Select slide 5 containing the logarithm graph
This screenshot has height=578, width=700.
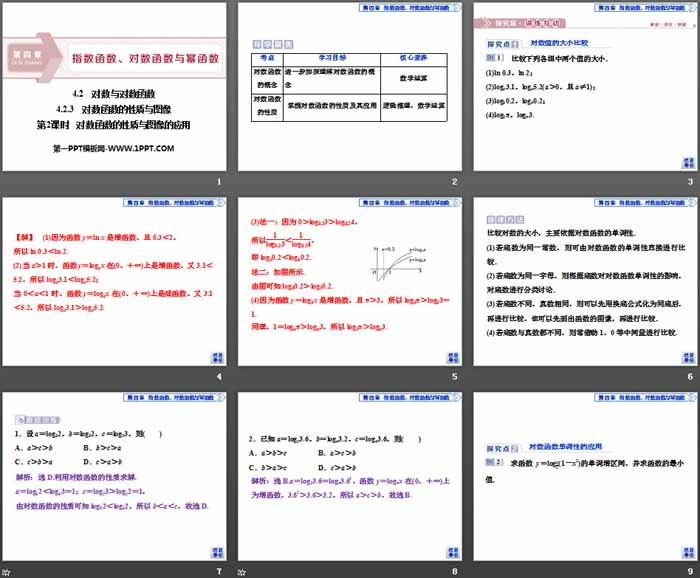point(350,282)
